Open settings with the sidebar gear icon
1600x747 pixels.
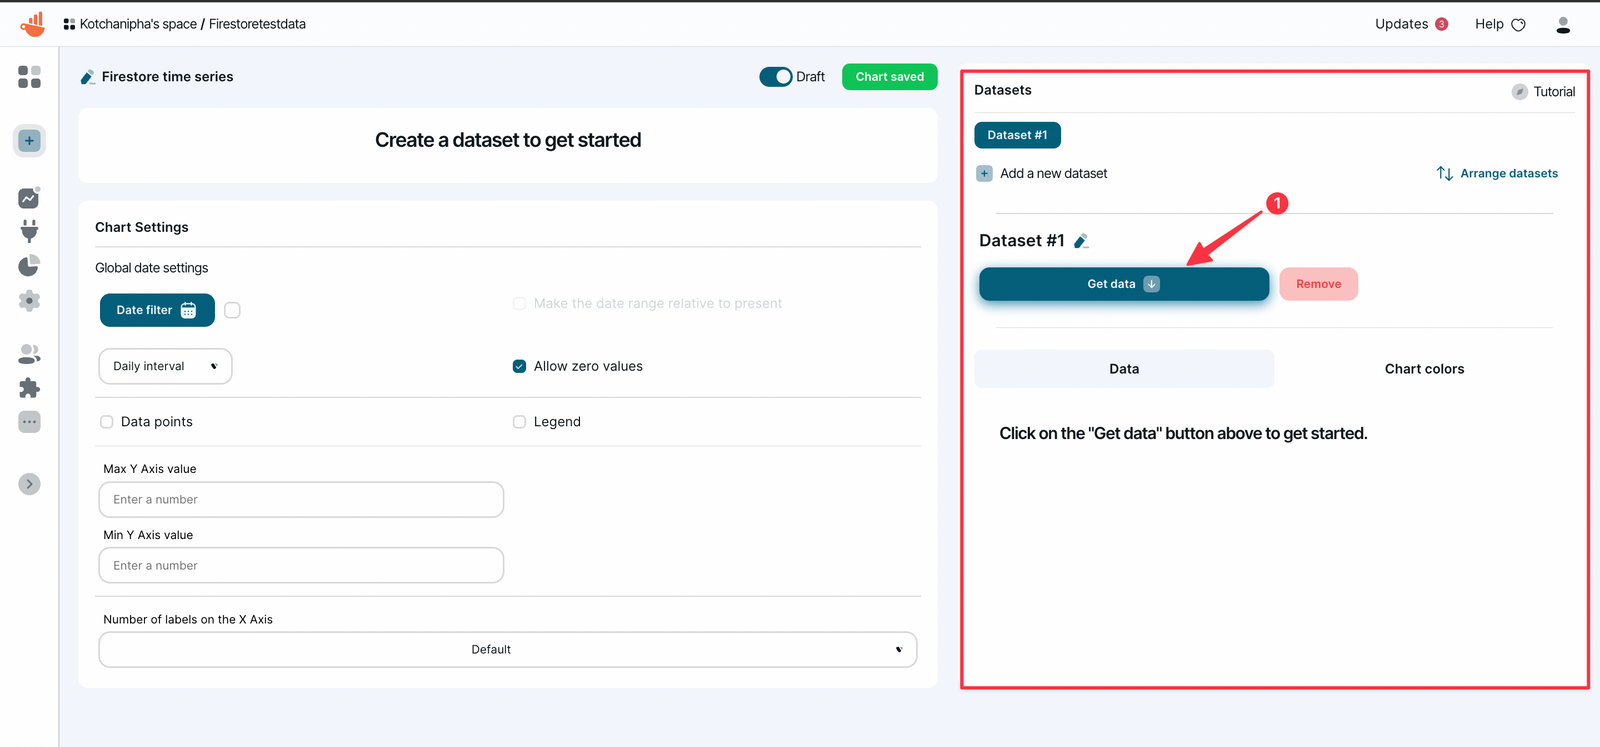pyautogui.click(x=29, y=300)
